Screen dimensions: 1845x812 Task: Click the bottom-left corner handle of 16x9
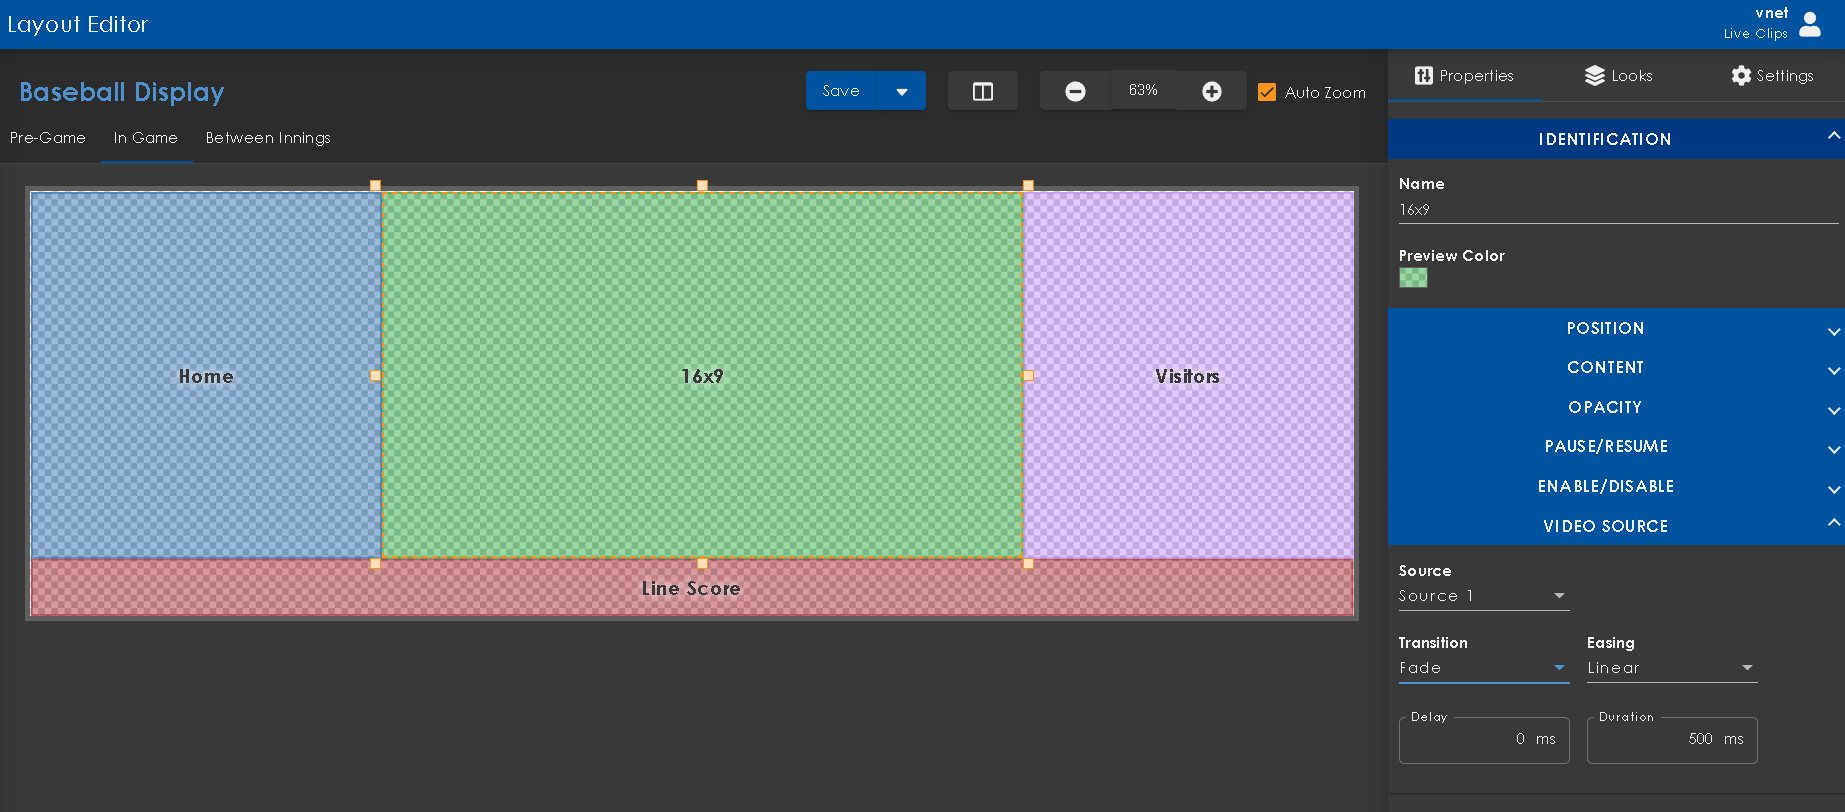click(375, 564)
